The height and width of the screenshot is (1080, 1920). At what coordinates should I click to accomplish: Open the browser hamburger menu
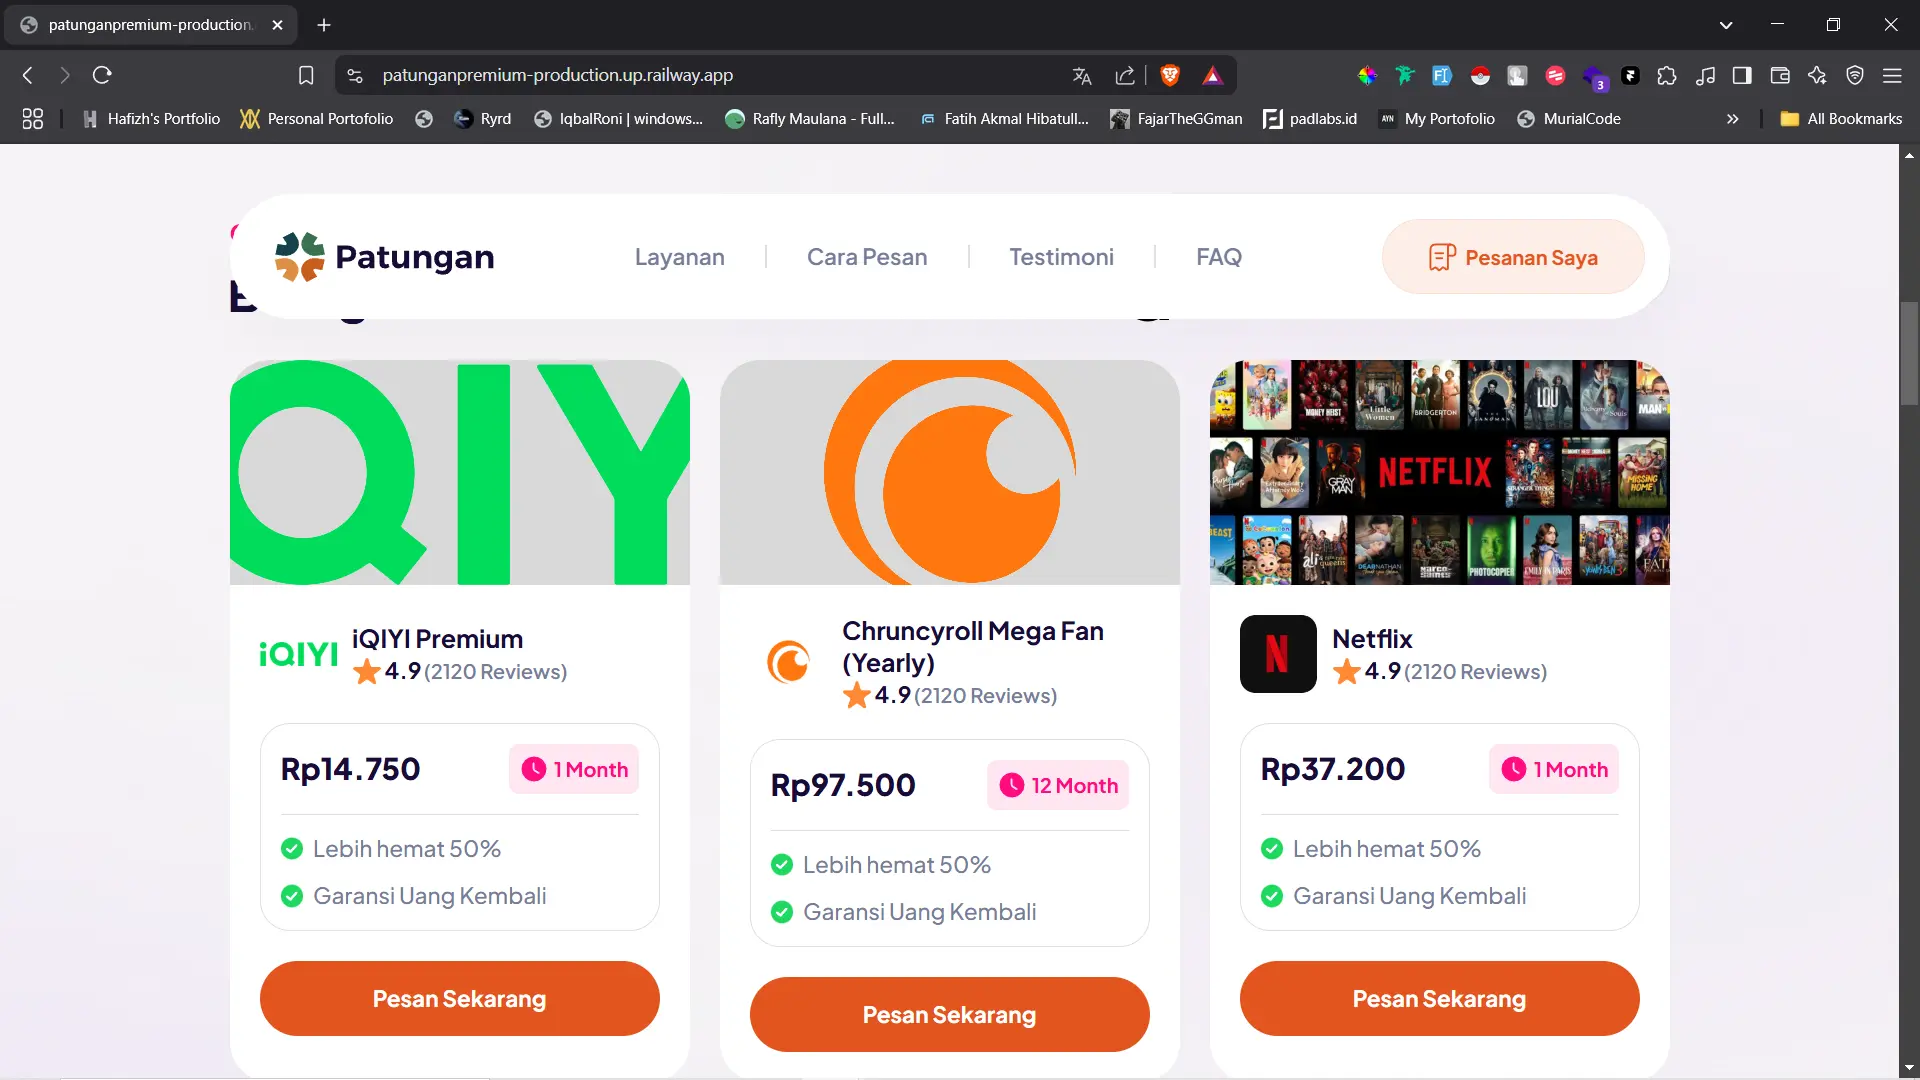(x=1892, y=75)
